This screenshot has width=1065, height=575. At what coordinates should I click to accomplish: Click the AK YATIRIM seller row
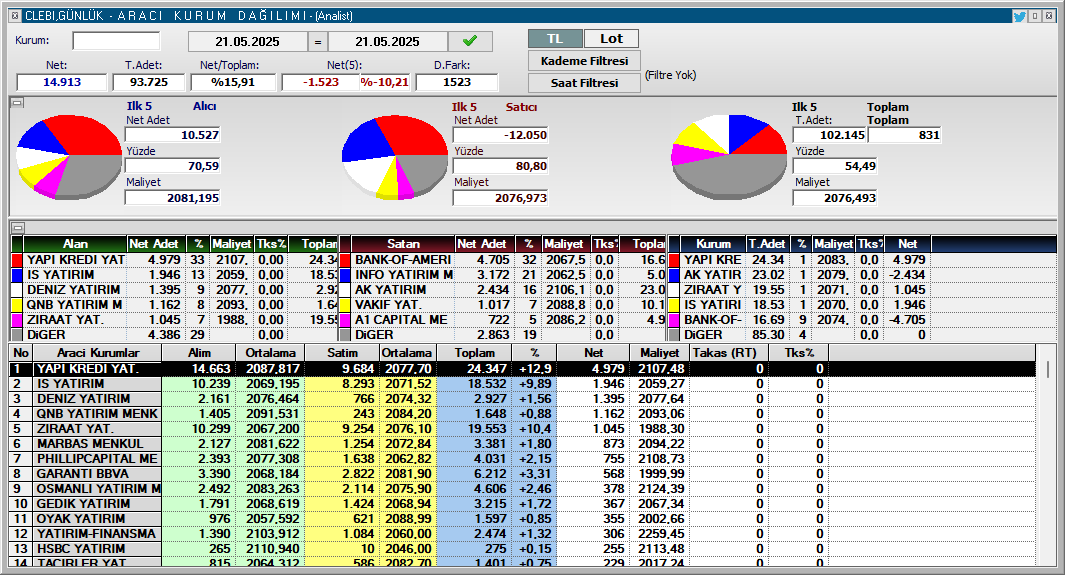[503, 290]
